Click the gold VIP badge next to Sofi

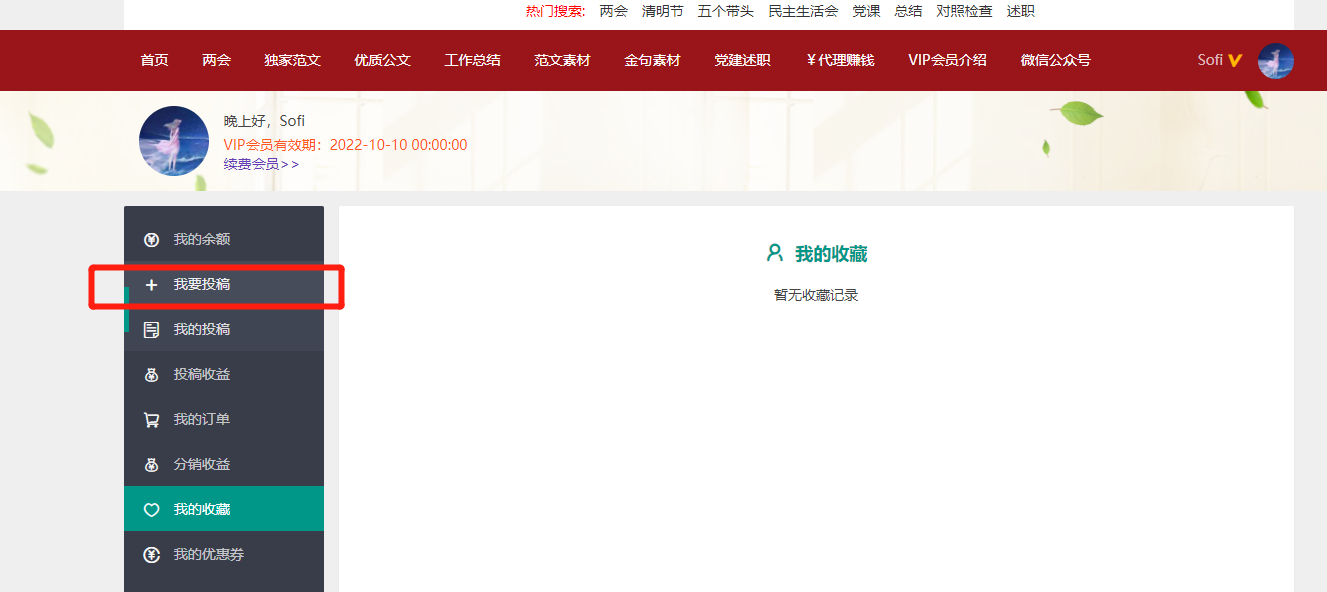click(x=1235, y=60)
